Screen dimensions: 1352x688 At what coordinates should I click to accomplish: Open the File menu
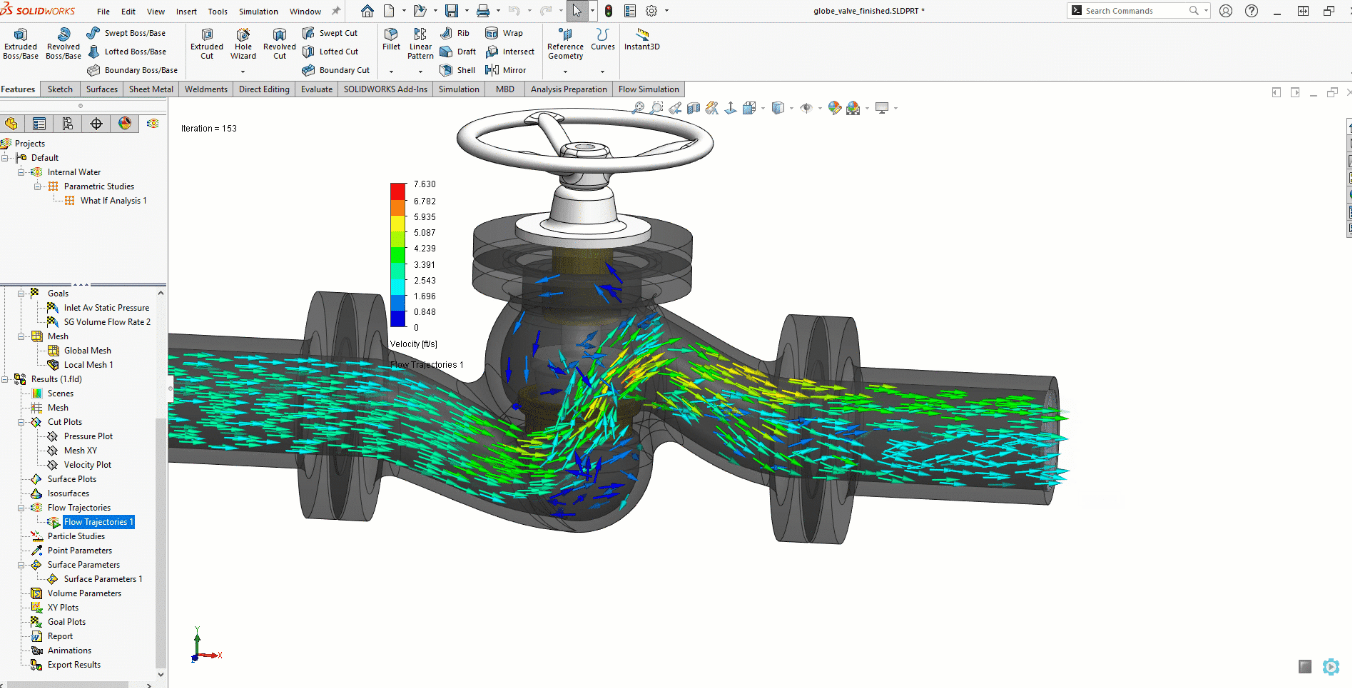click(103, 12)
